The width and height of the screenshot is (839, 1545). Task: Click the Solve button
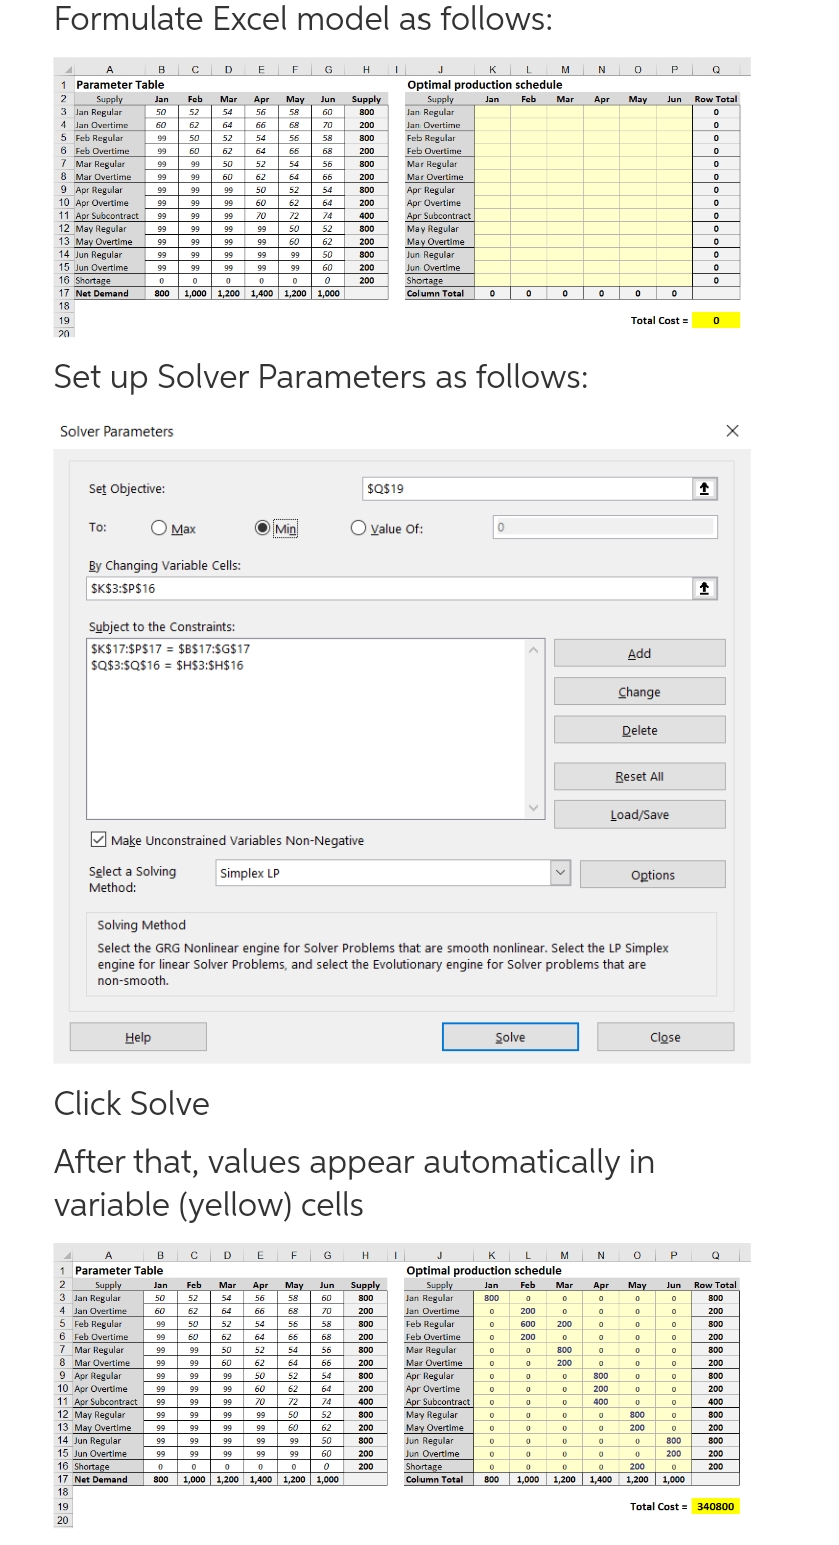[510, 1037]
